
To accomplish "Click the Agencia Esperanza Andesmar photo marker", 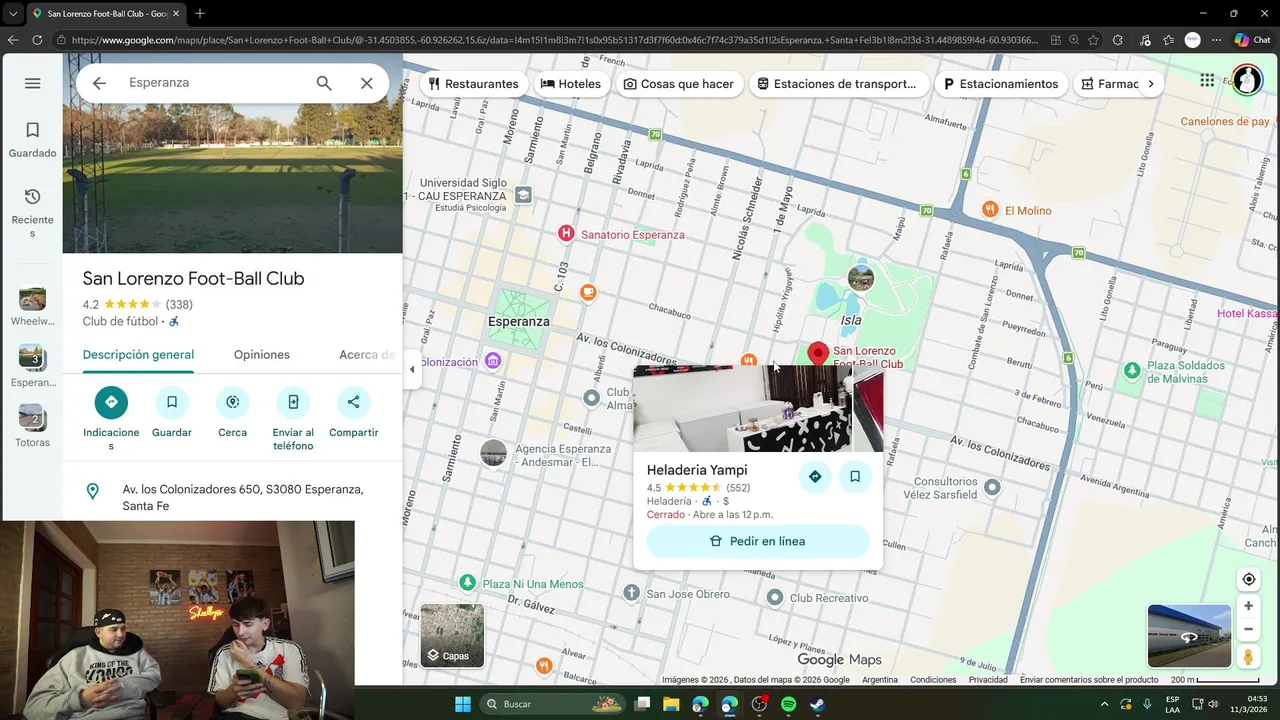I will (493, 453).
